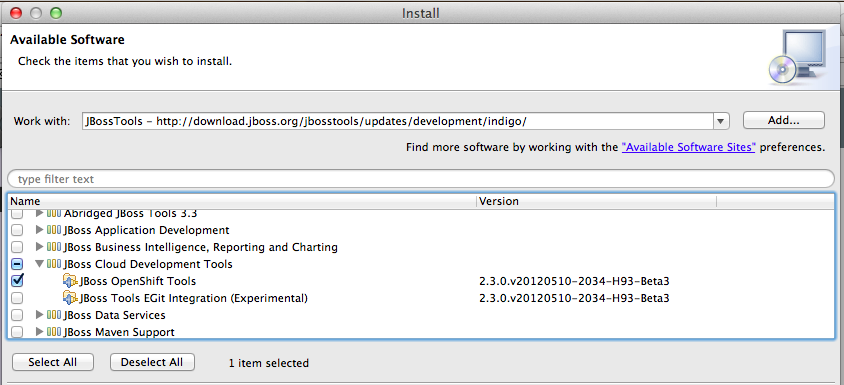844x385 pixels.
Task: Sort by the Name column header
Action: coord(242,201)
